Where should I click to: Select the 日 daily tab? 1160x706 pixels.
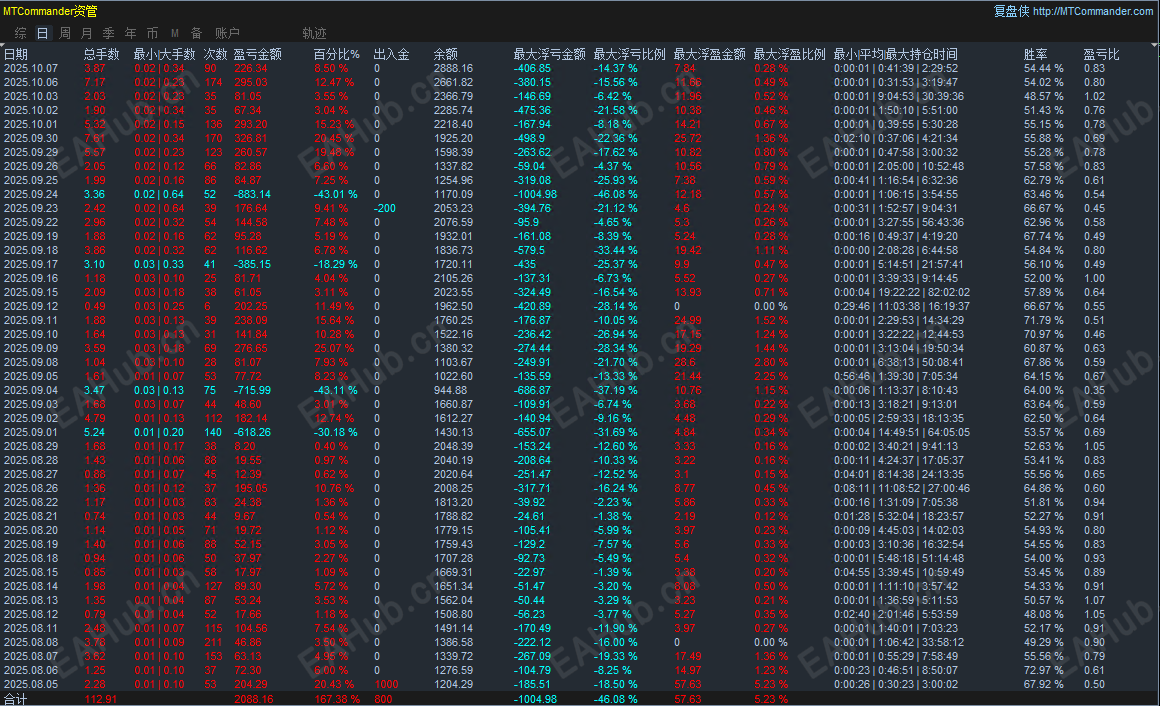tap(43, 33)
